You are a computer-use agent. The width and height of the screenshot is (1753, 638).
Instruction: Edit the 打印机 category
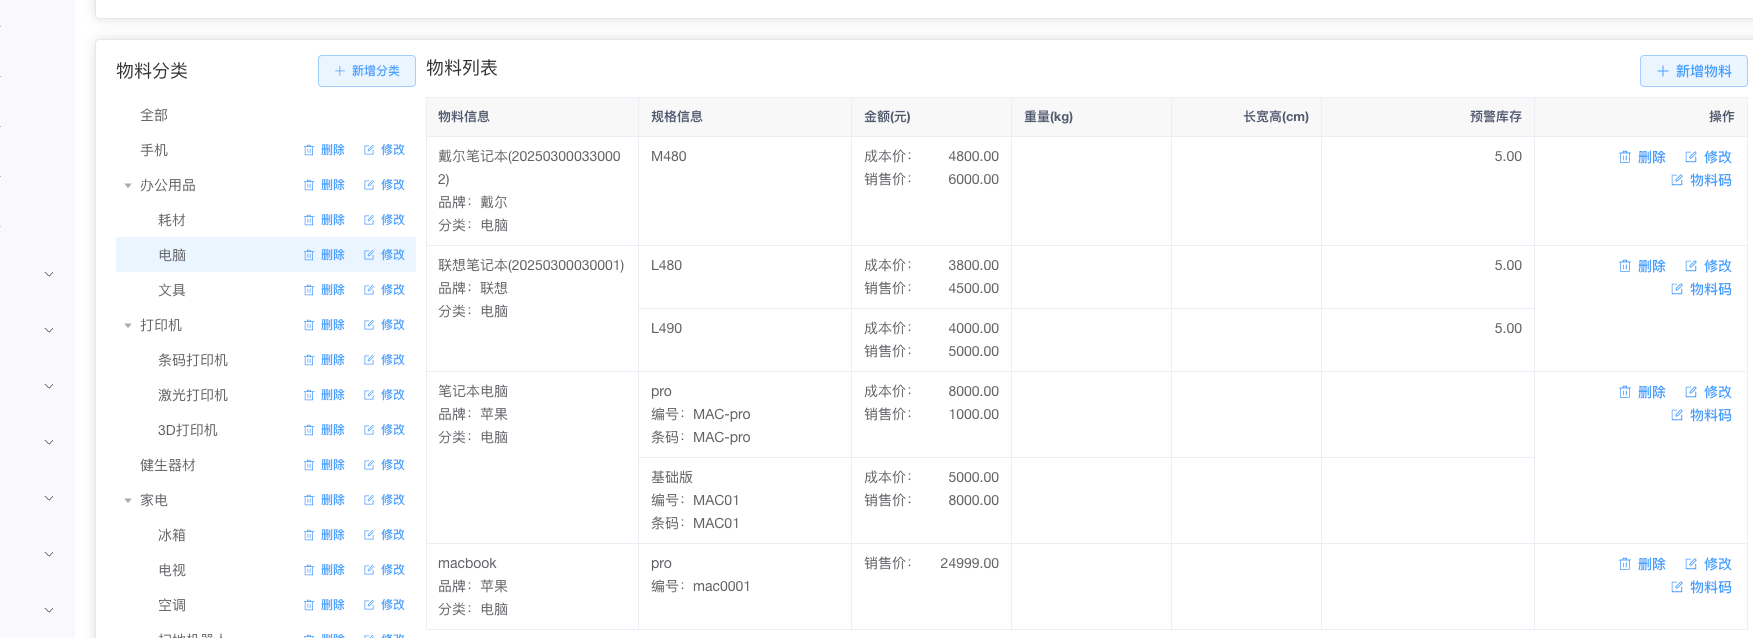384,325
